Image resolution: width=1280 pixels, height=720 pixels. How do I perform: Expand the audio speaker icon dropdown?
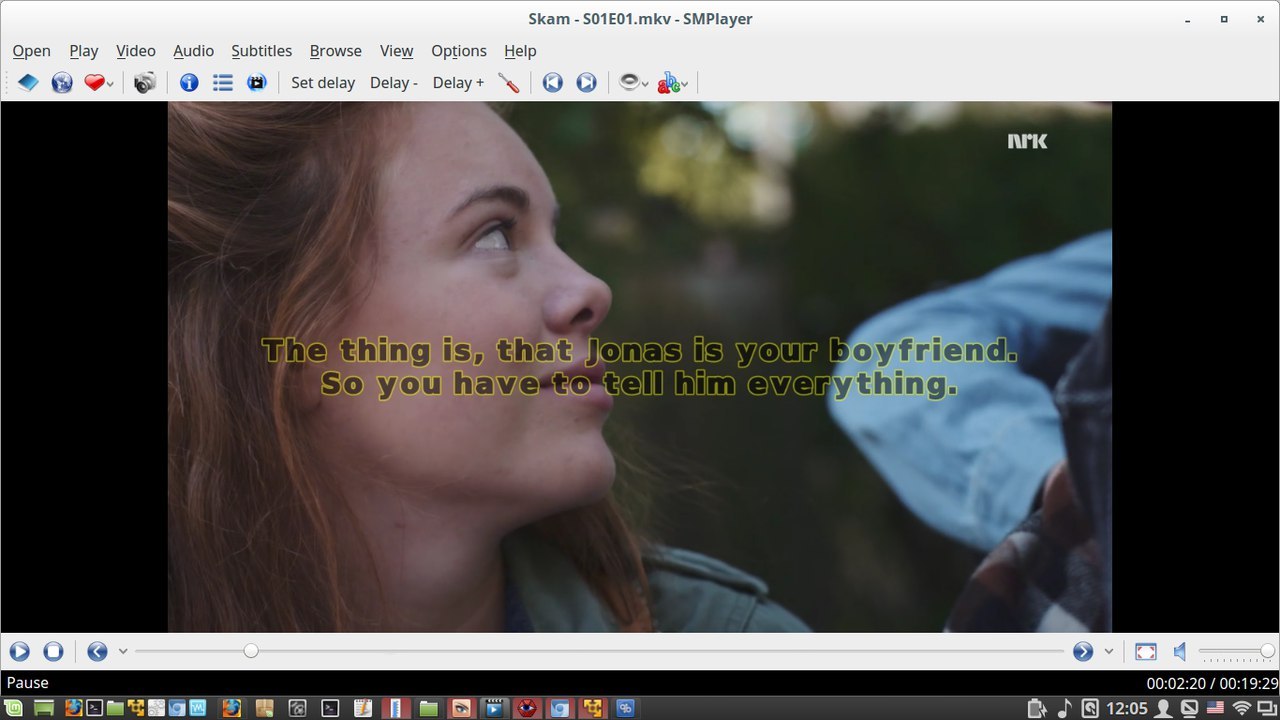(645, 84)
